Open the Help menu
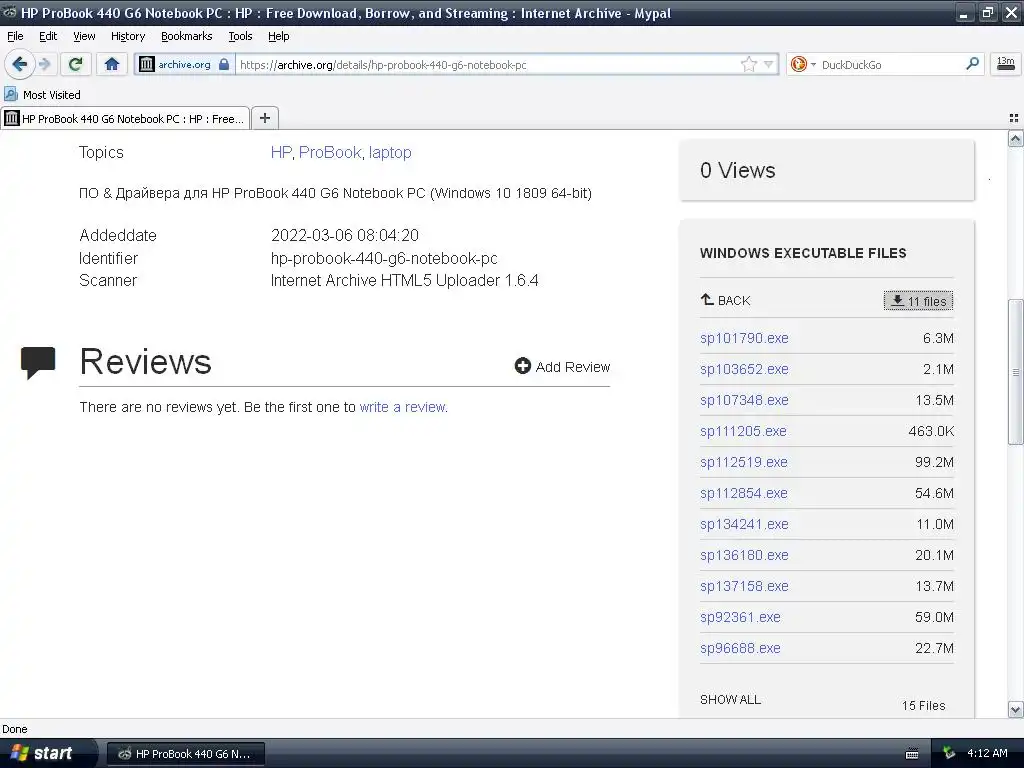This screenshot has width=1024, height=768. (x=278, y=36)
